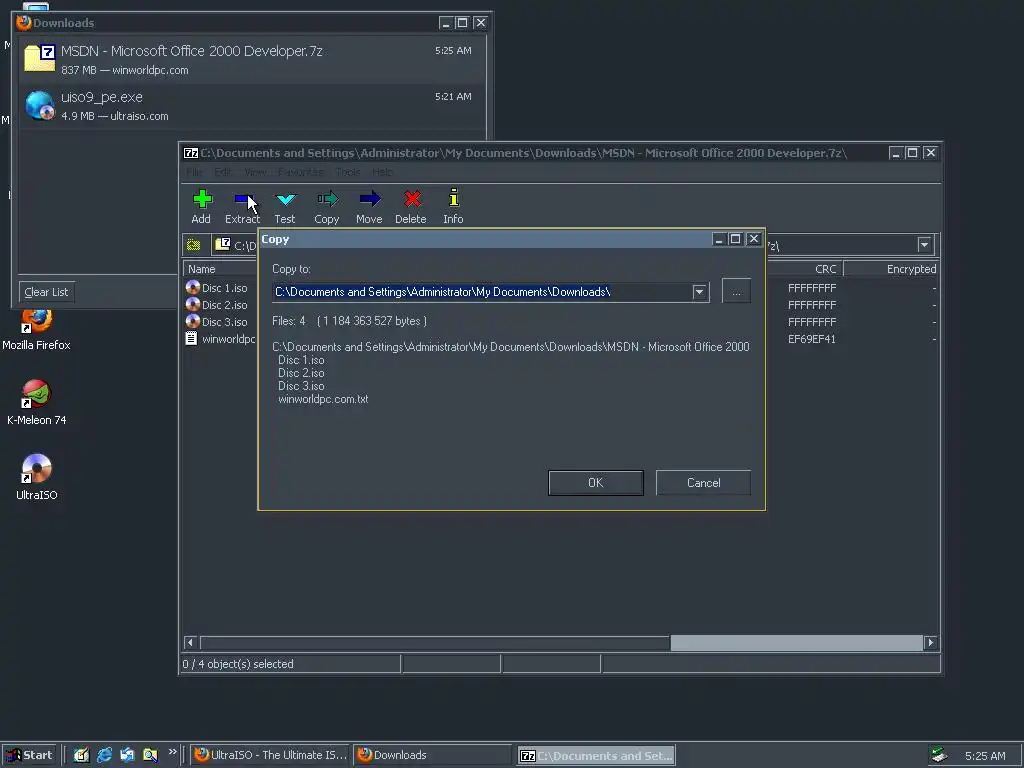The width and height of the screenshot is (1024, 768).
Task: Open the Edit menu in 7-Zip
Action: (x=223, y=172)
